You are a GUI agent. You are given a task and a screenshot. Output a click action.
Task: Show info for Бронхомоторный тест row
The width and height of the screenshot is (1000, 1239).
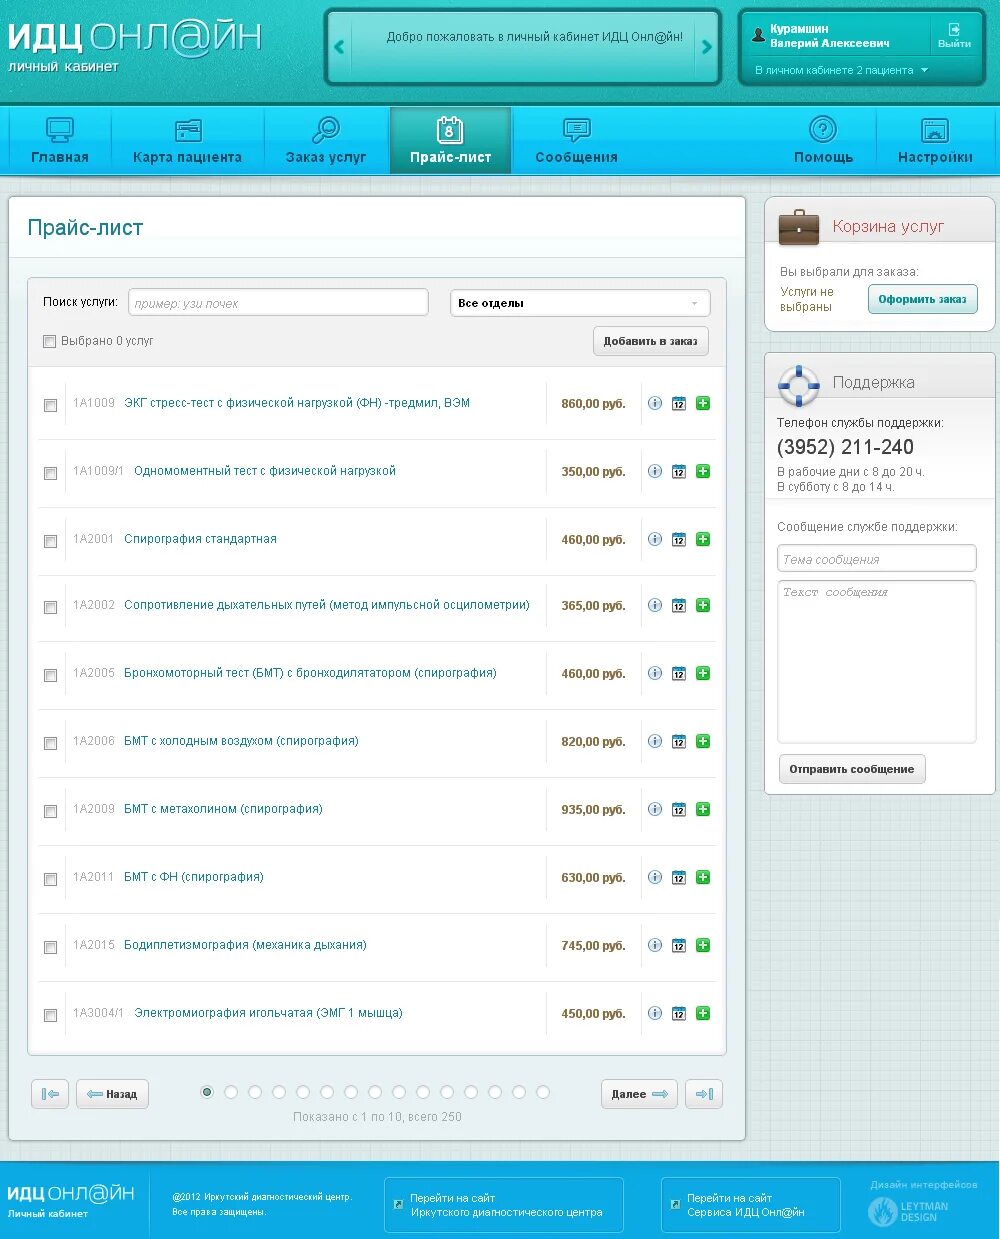click(x=655, y=673)
